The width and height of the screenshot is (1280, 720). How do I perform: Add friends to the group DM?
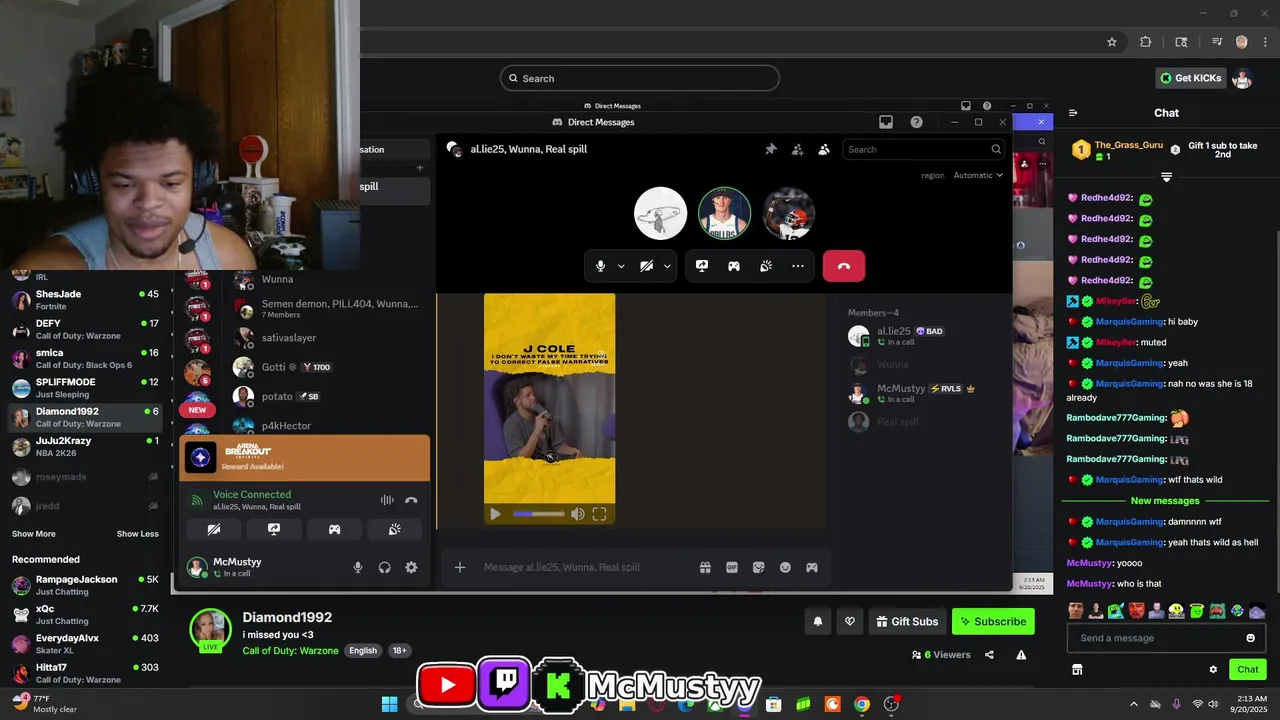[797, 149]
